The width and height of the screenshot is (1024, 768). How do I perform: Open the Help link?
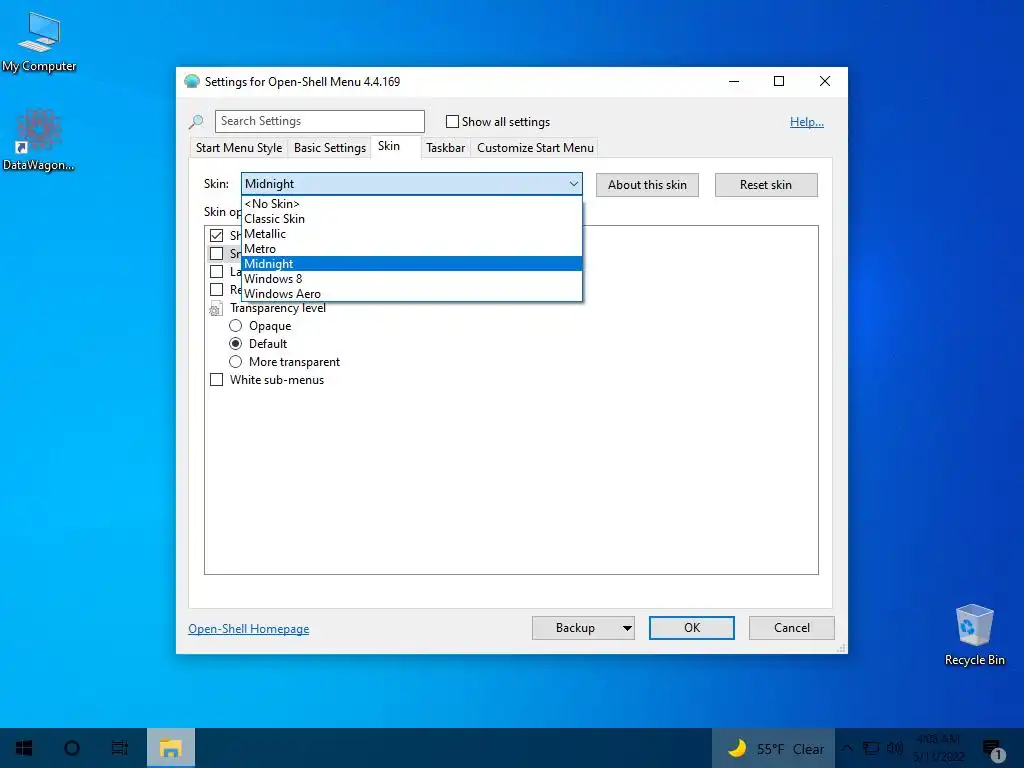tap(807, 122)
